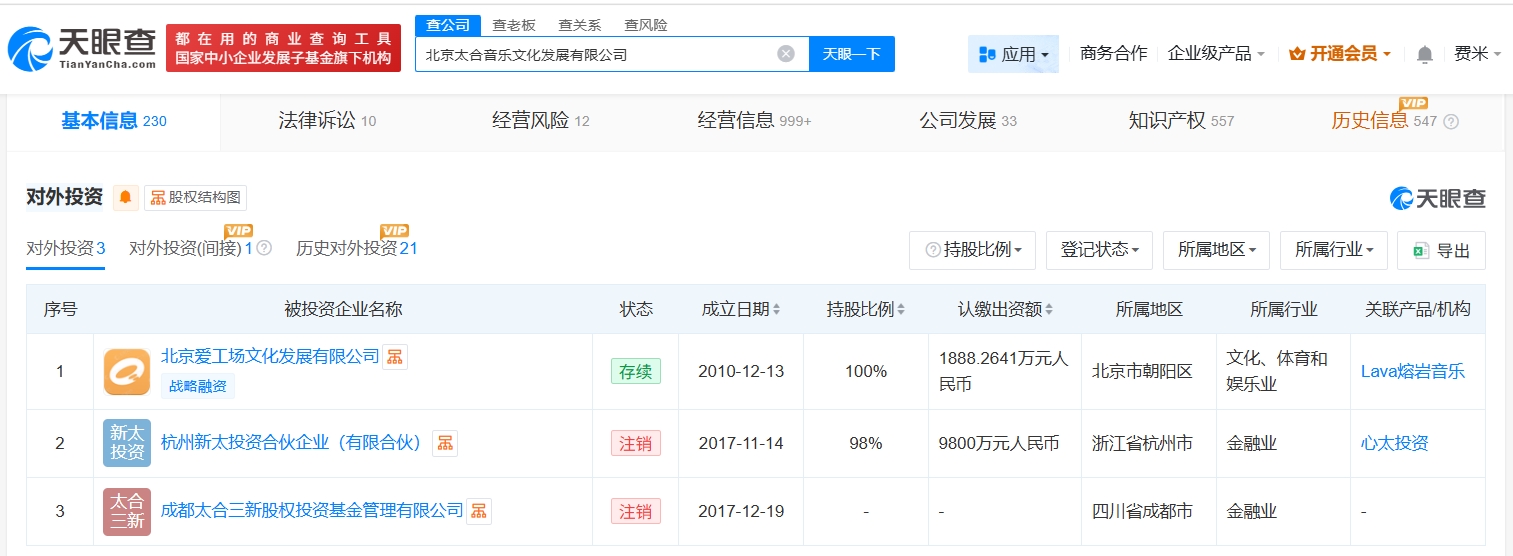The height and width of the screenshot is (556, 1513).
Task: Click the TianYanCha logo
Action: (82, 48)
